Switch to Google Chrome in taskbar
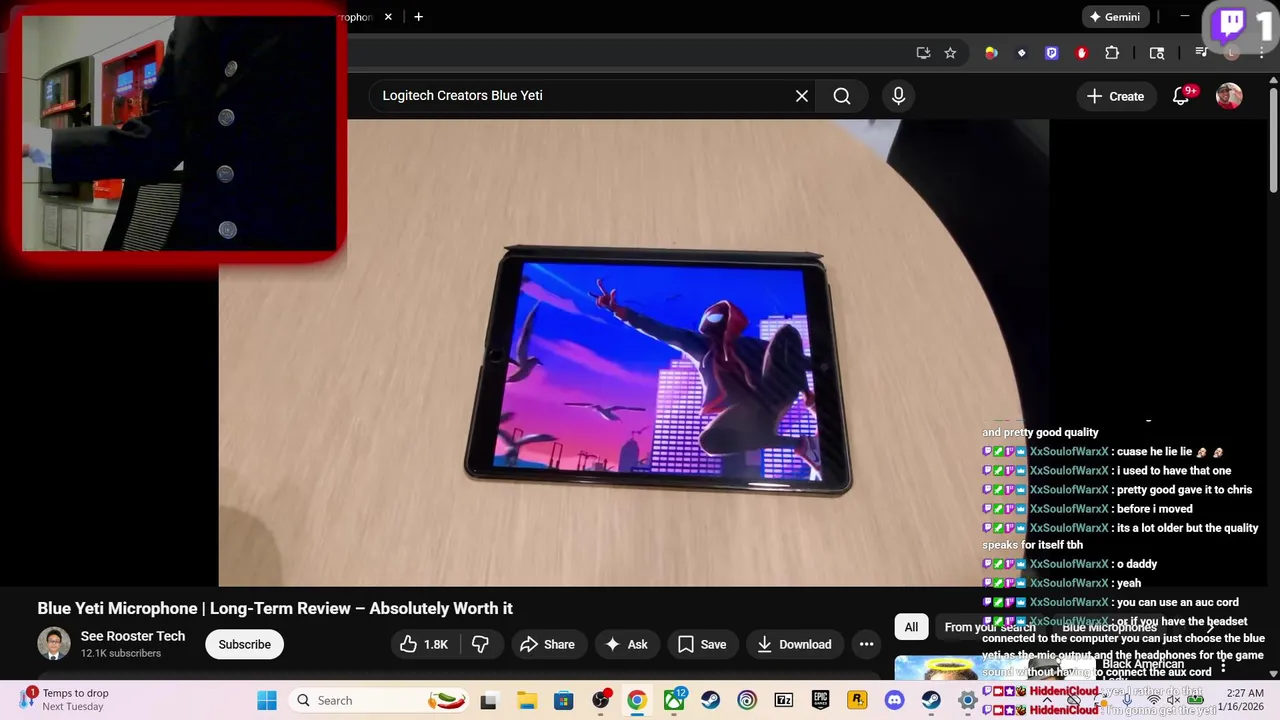Viewport: 1280px width, 720px height. click(637, 700)
